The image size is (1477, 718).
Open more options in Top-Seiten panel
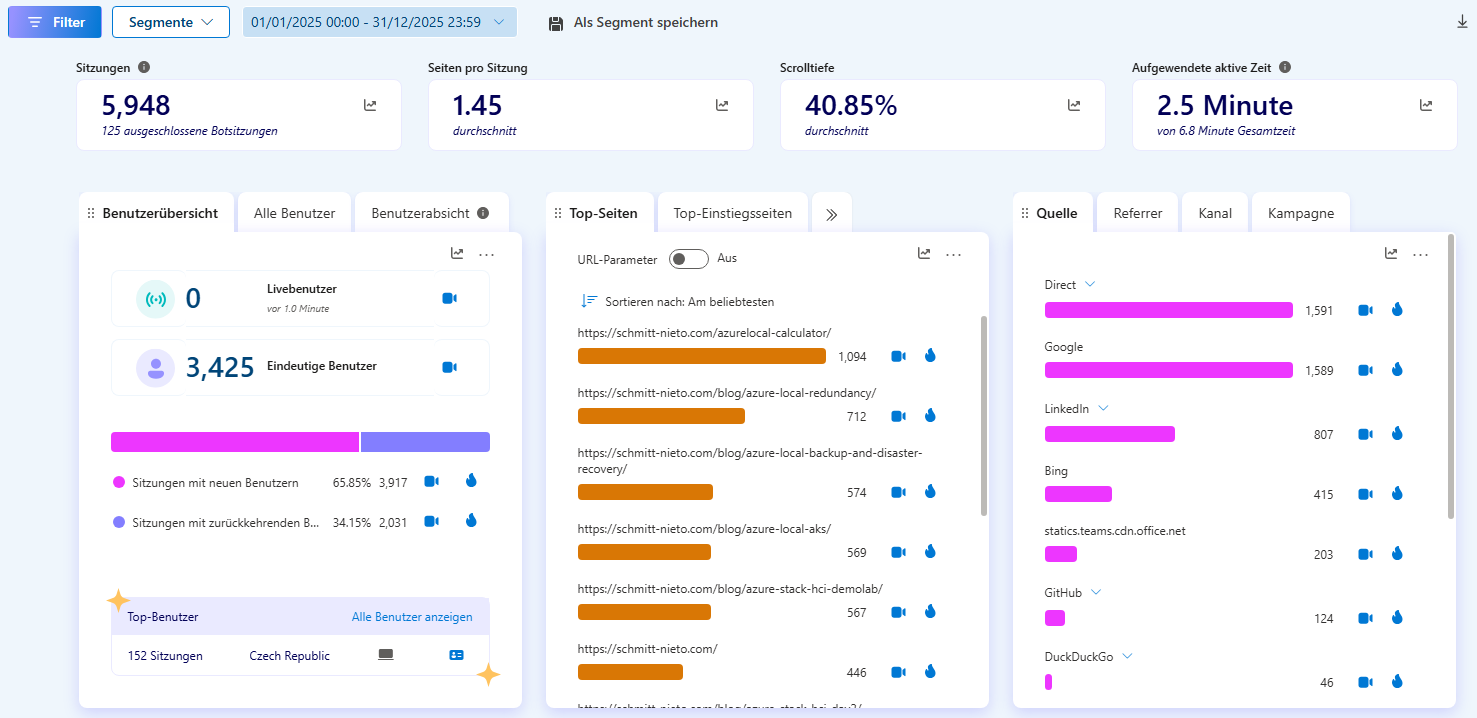tap(953, 255)
